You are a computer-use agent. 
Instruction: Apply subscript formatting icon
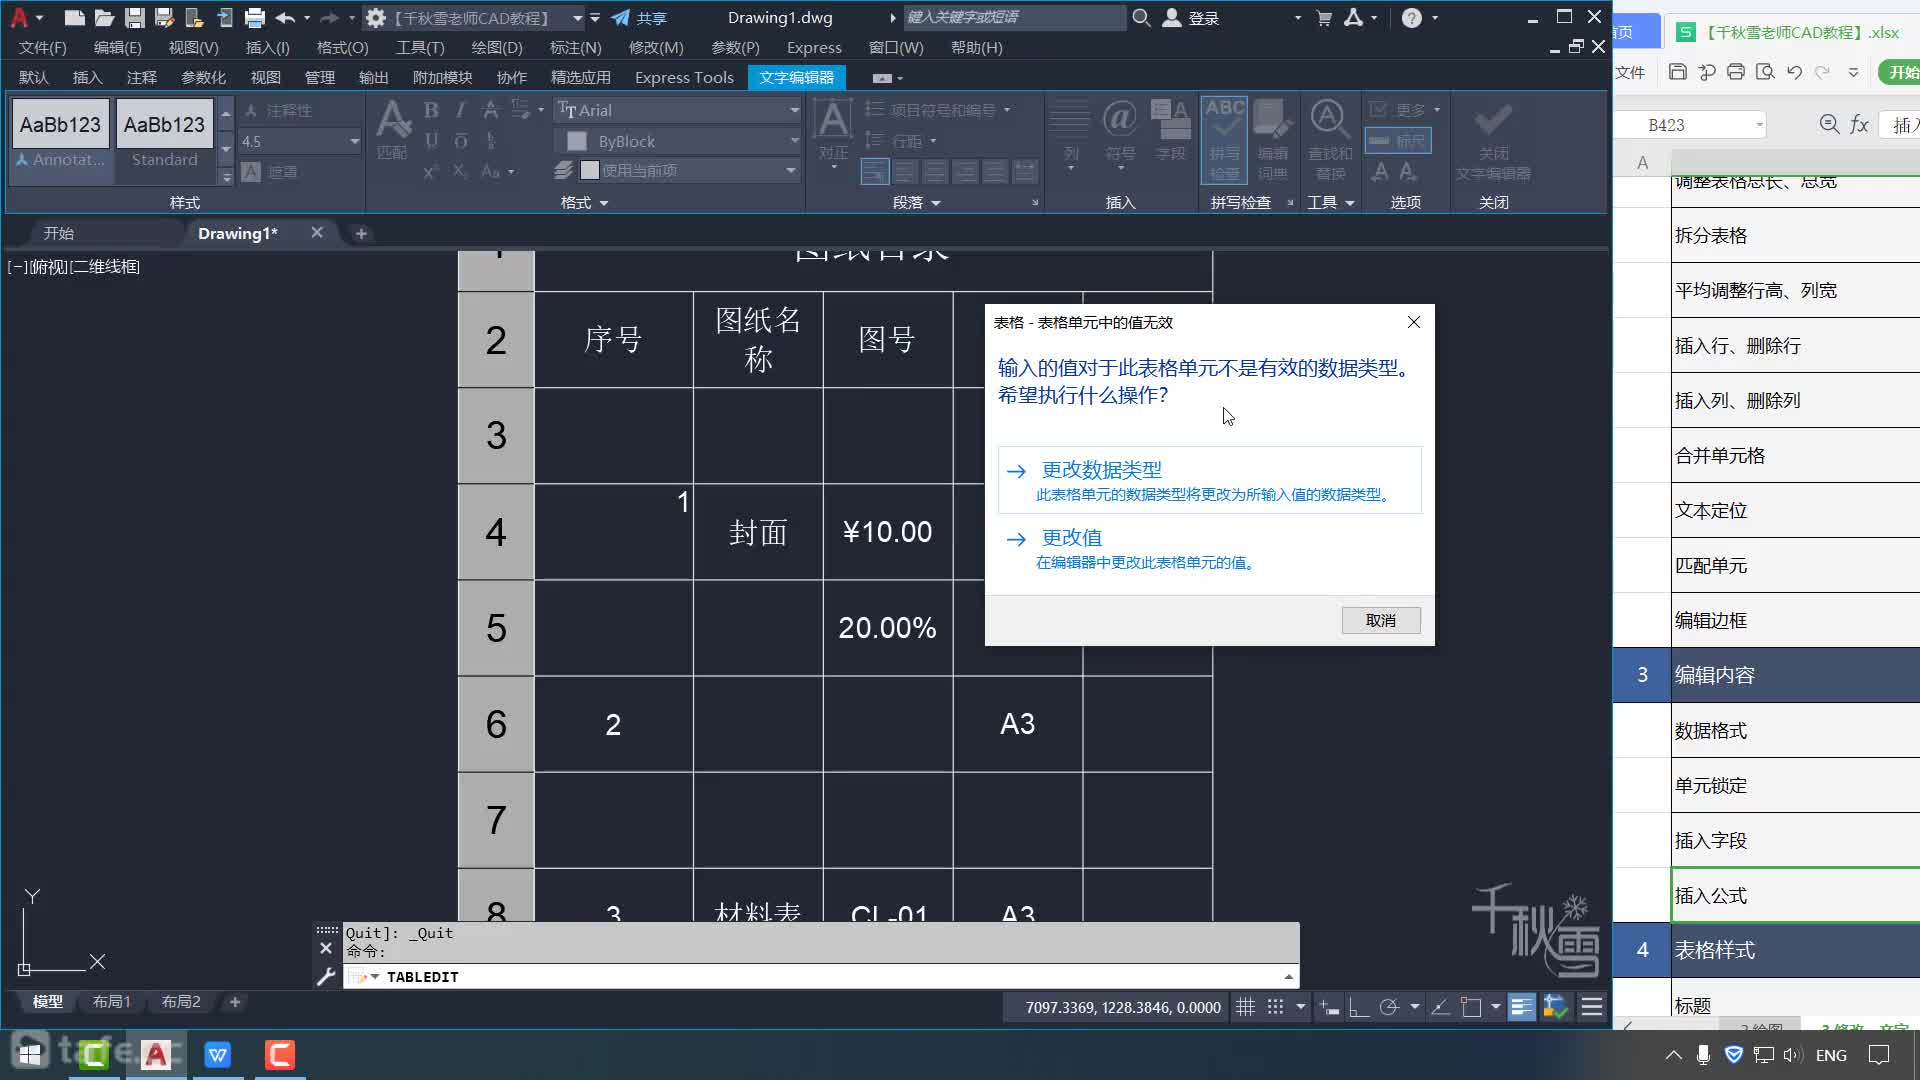460,171
